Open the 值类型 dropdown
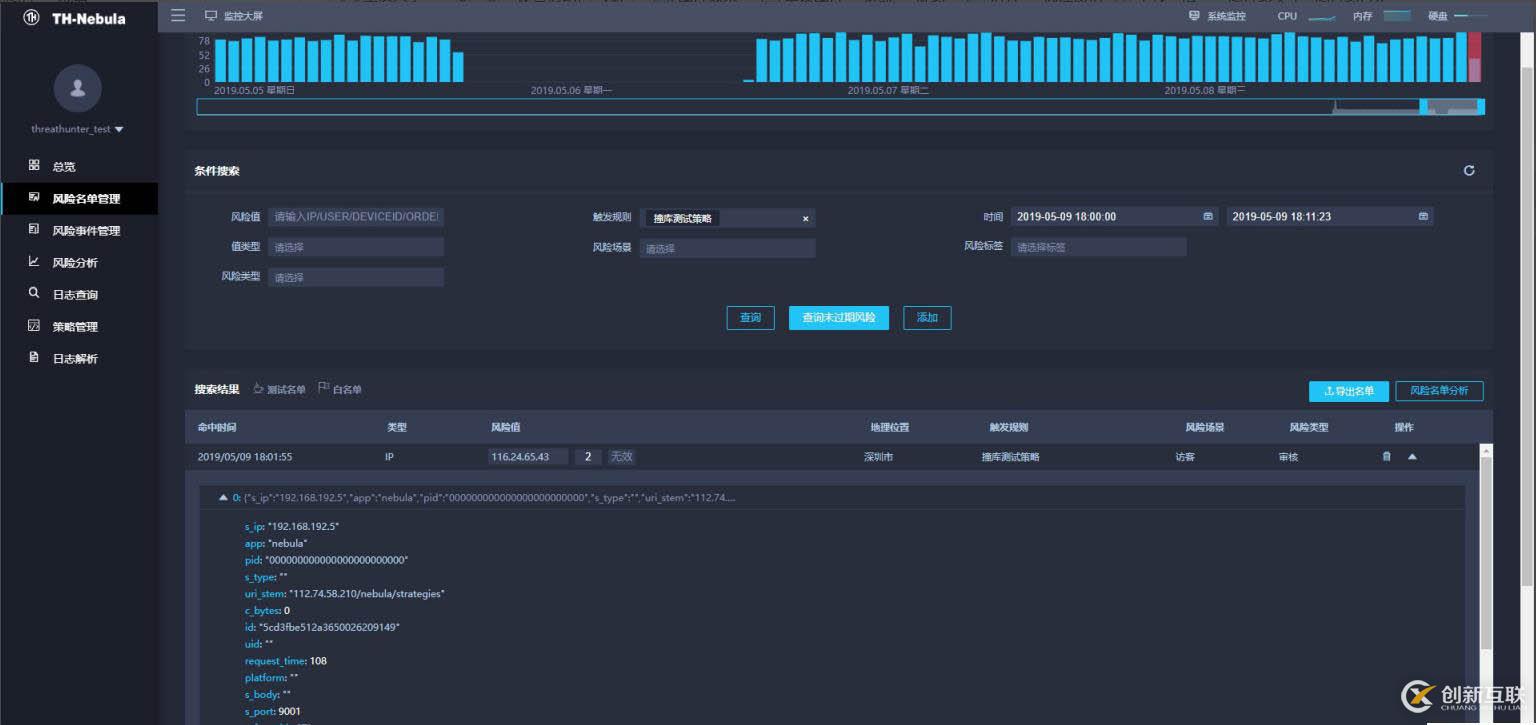 click(355, 247)
